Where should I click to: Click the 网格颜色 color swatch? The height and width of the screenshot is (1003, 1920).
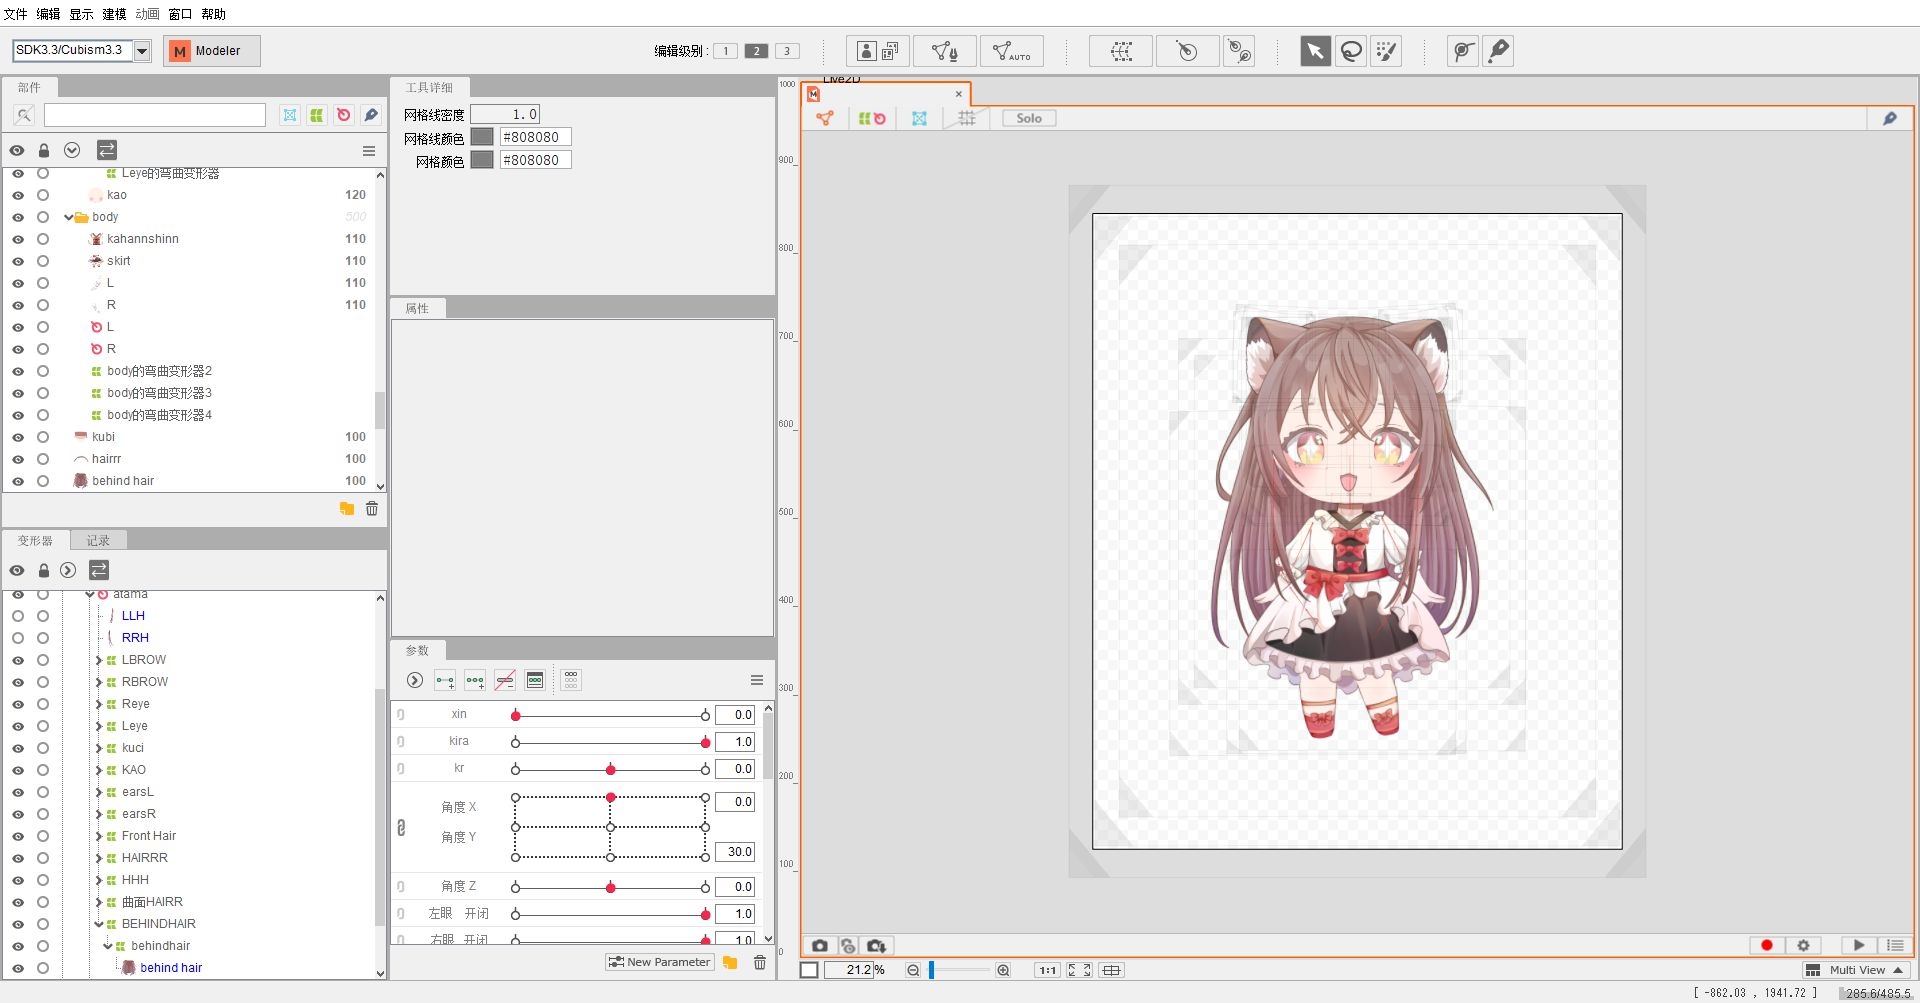482,160
